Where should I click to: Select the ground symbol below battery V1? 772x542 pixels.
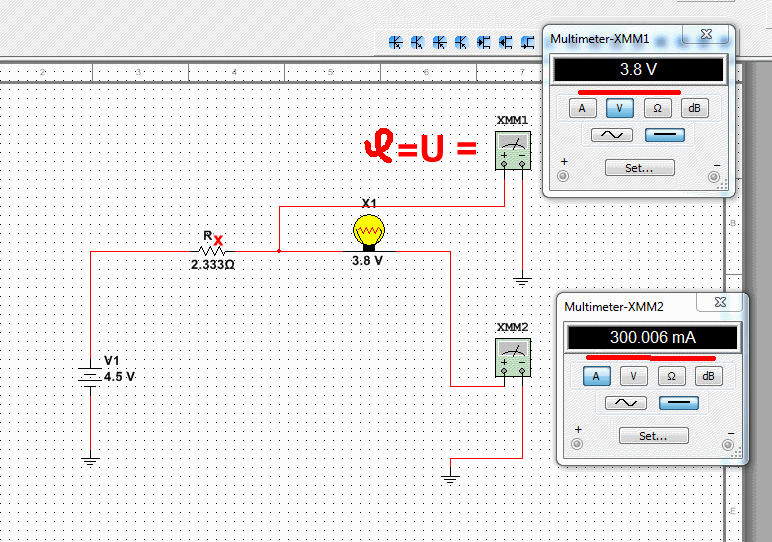[91, 460]
